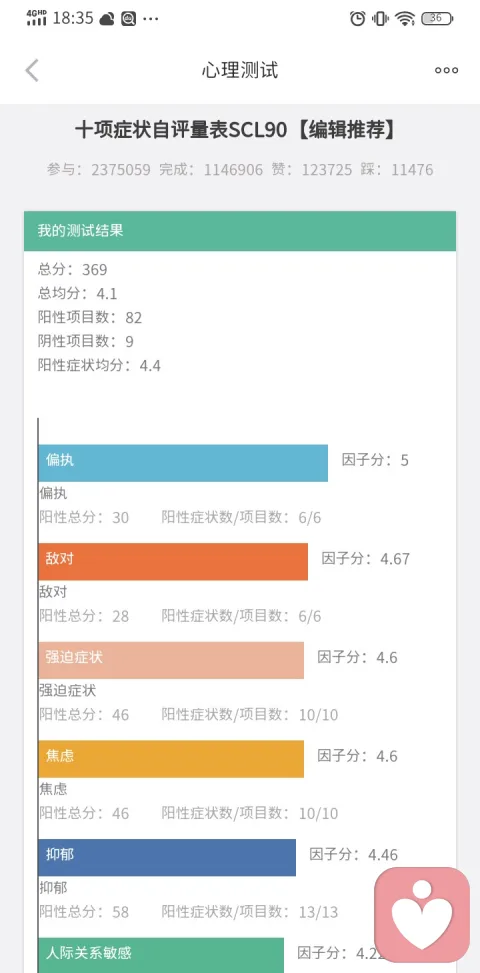
Task: Tap the pink heart floating icon
Action: click(422, 915)
